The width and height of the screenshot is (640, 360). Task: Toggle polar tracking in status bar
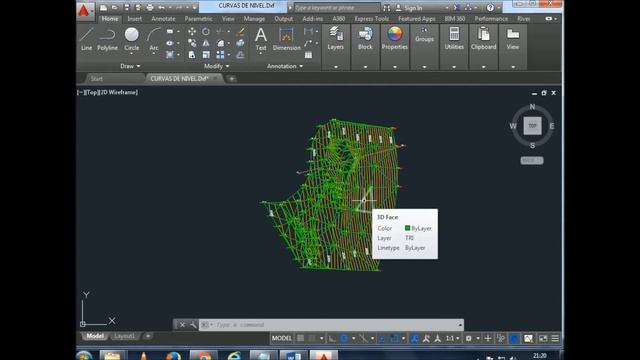click(344, 338)
